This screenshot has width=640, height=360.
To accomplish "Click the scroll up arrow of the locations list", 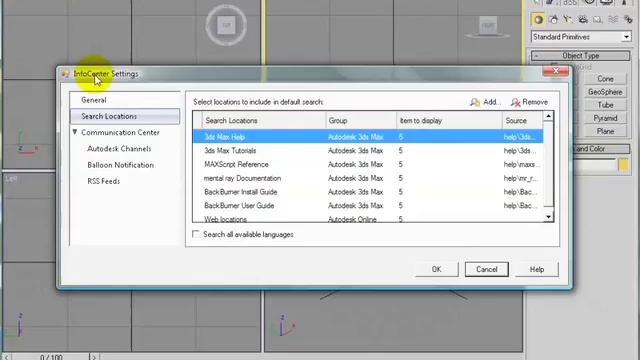I will 548,116.
